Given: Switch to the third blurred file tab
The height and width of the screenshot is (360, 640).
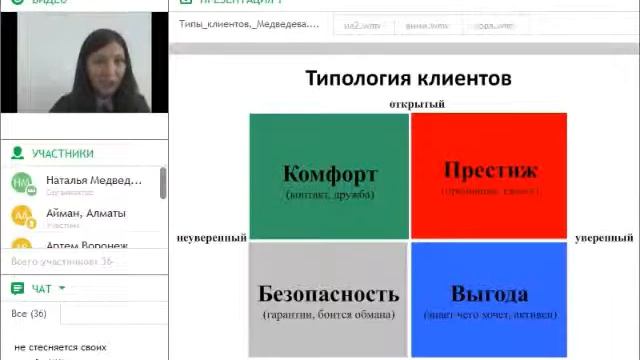Looking at the screenshot, I should pyautogui.click(x=427, y=26).
